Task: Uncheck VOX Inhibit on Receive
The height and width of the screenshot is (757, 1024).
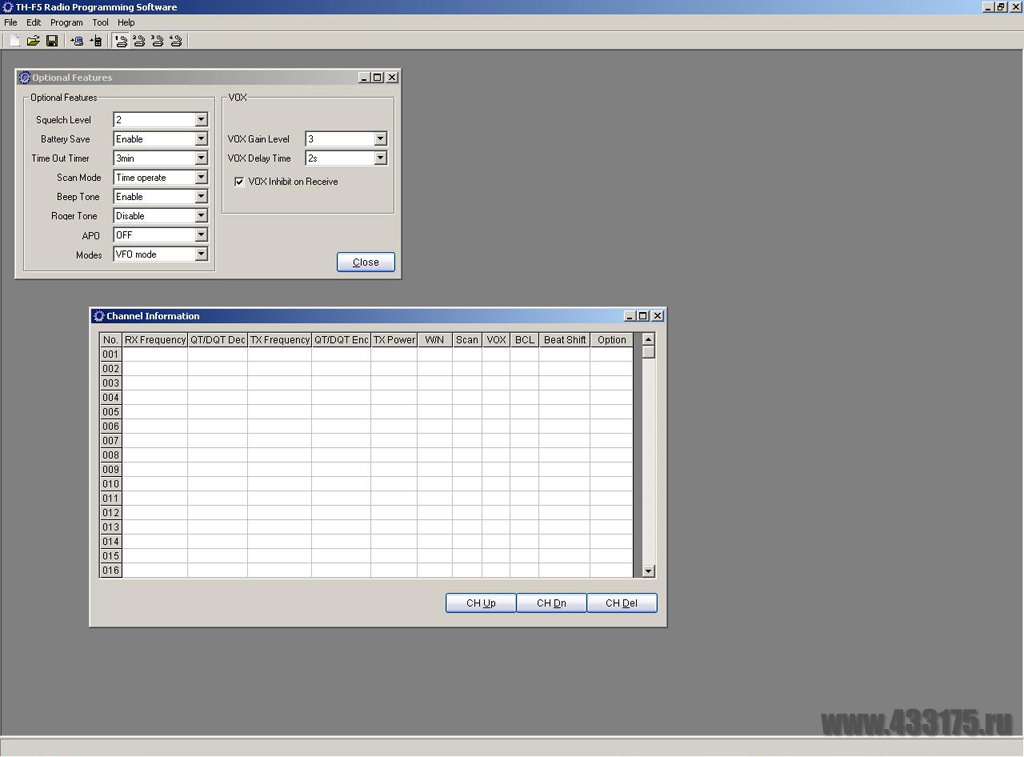Action: pyautogui.click(x=239, y=182)
